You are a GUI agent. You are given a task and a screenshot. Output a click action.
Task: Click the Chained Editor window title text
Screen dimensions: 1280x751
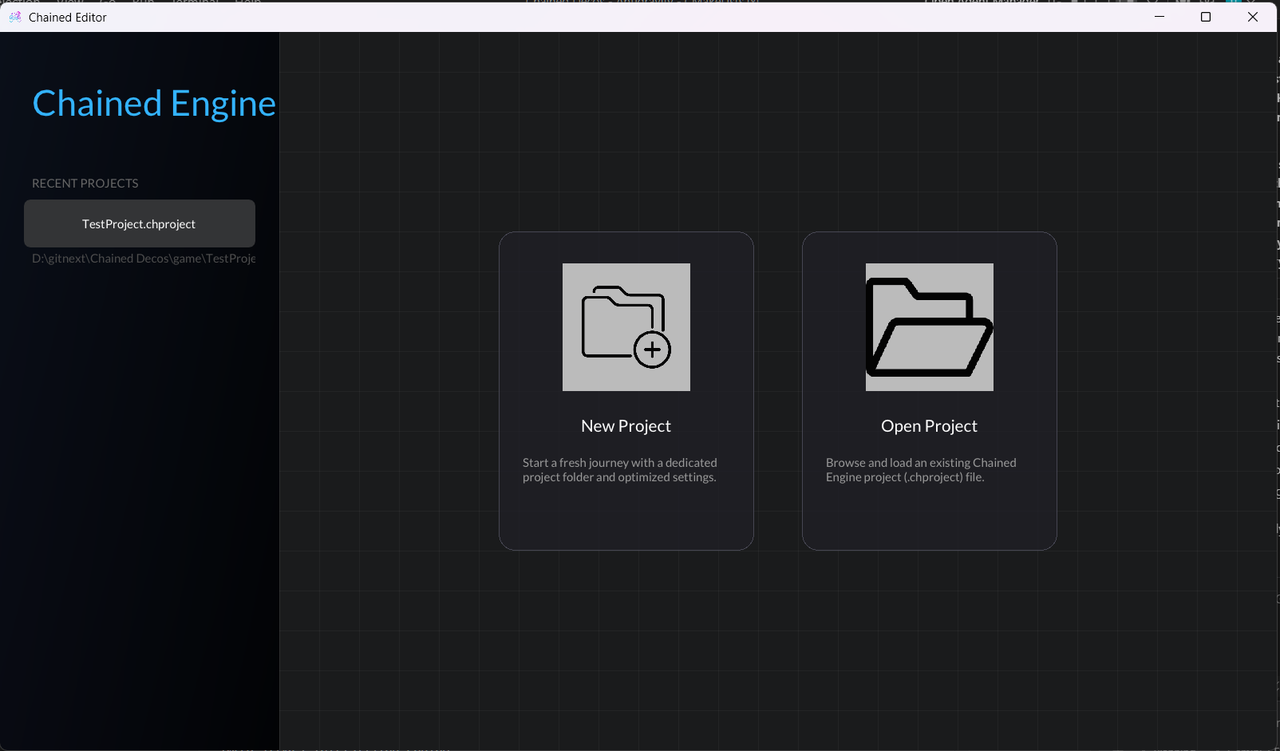(68, 16)
